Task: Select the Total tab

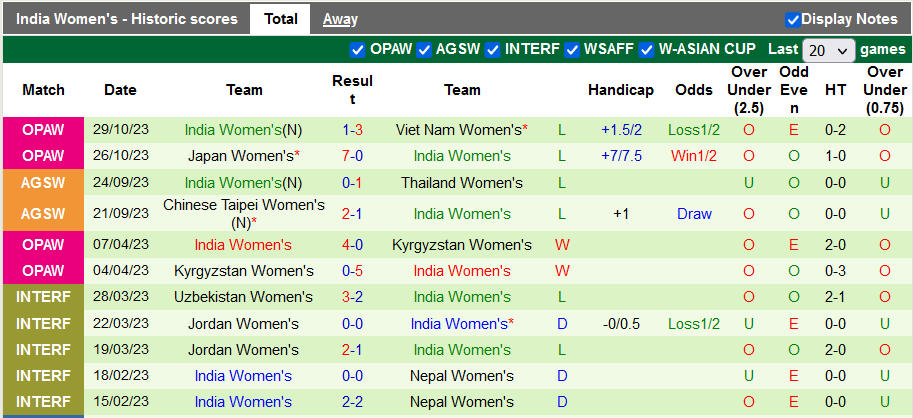Action: coord(280,19)
